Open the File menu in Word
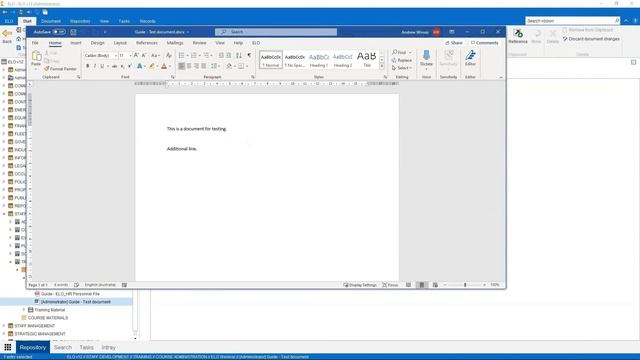Image resolution: width=640 pixels, height=360 pixels. [35, 43]
